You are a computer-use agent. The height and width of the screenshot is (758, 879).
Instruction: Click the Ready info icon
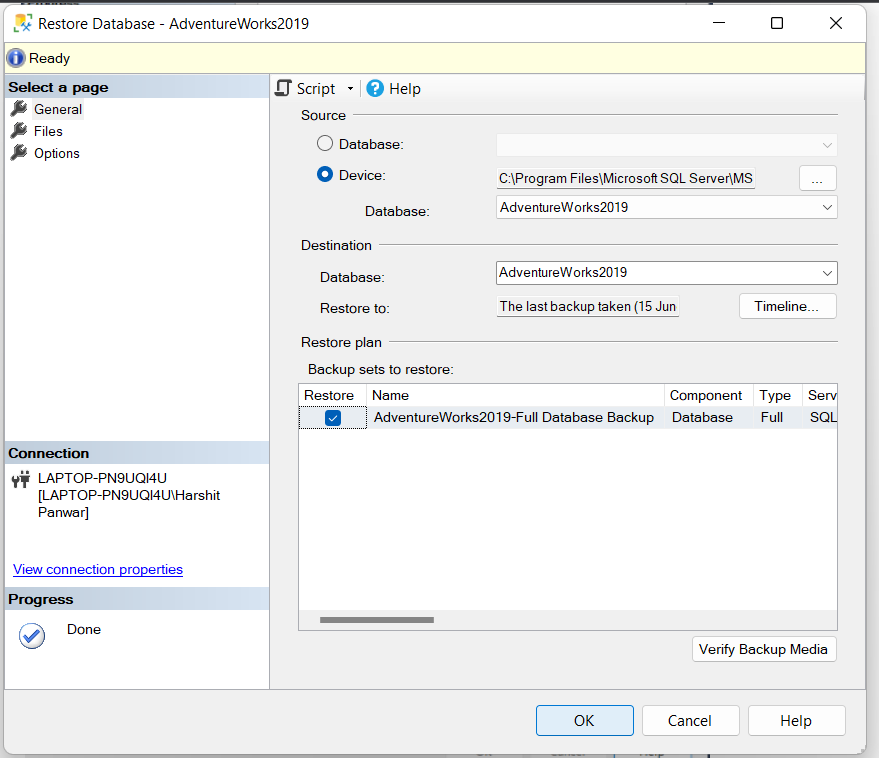pos(16,58)
